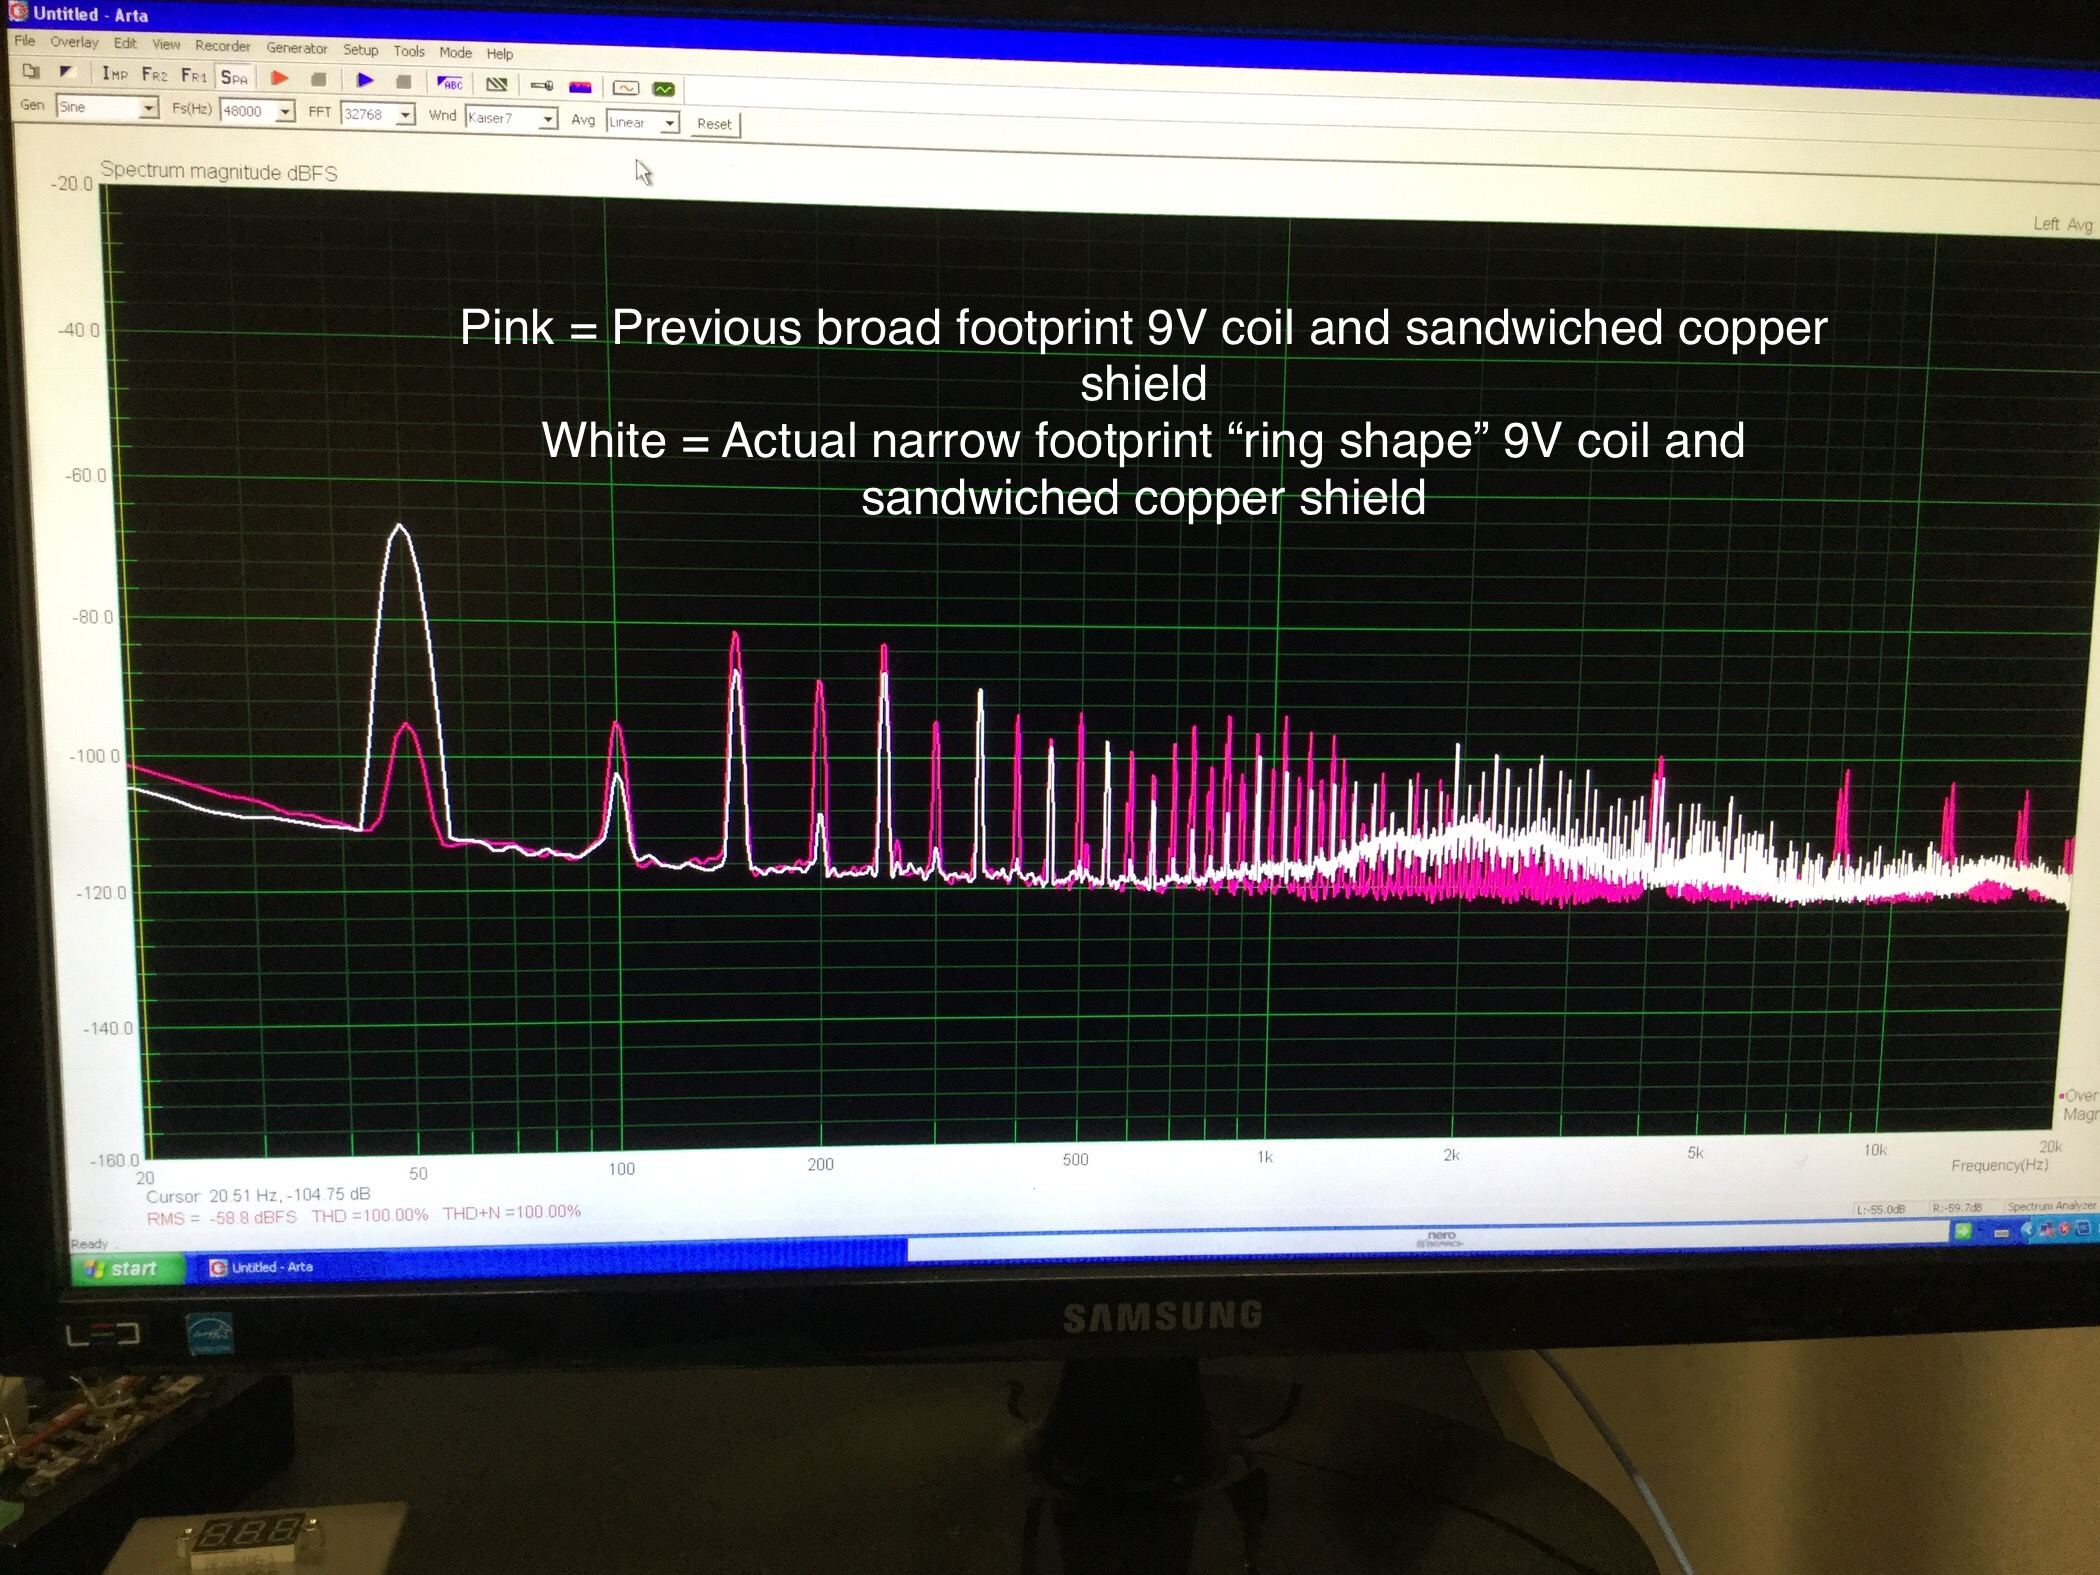Open the Overlay menu
Screen dimensions: 2100x1575
pos(74,42)
